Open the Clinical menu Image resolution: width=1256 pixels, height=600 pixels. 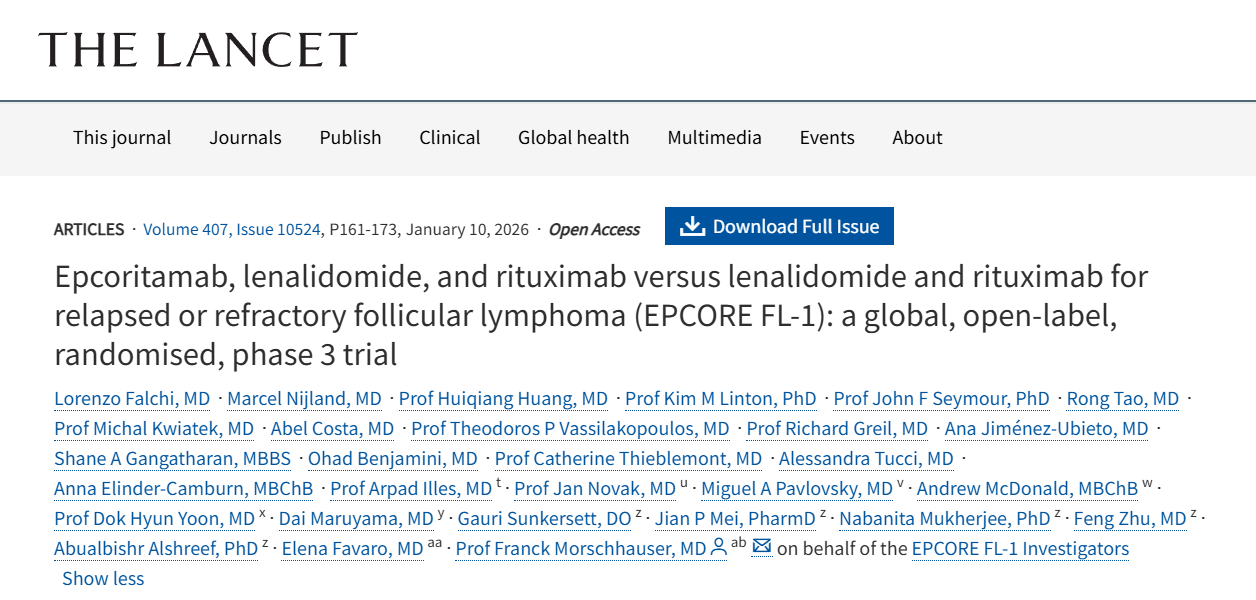coord(449,138)
